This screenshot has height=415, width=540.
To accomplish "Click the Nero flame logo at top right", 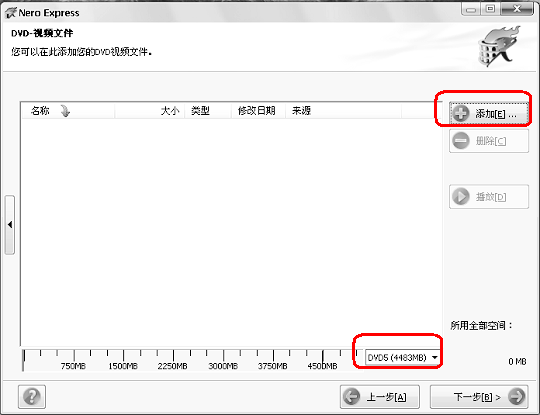I will [x=498, y=46].
